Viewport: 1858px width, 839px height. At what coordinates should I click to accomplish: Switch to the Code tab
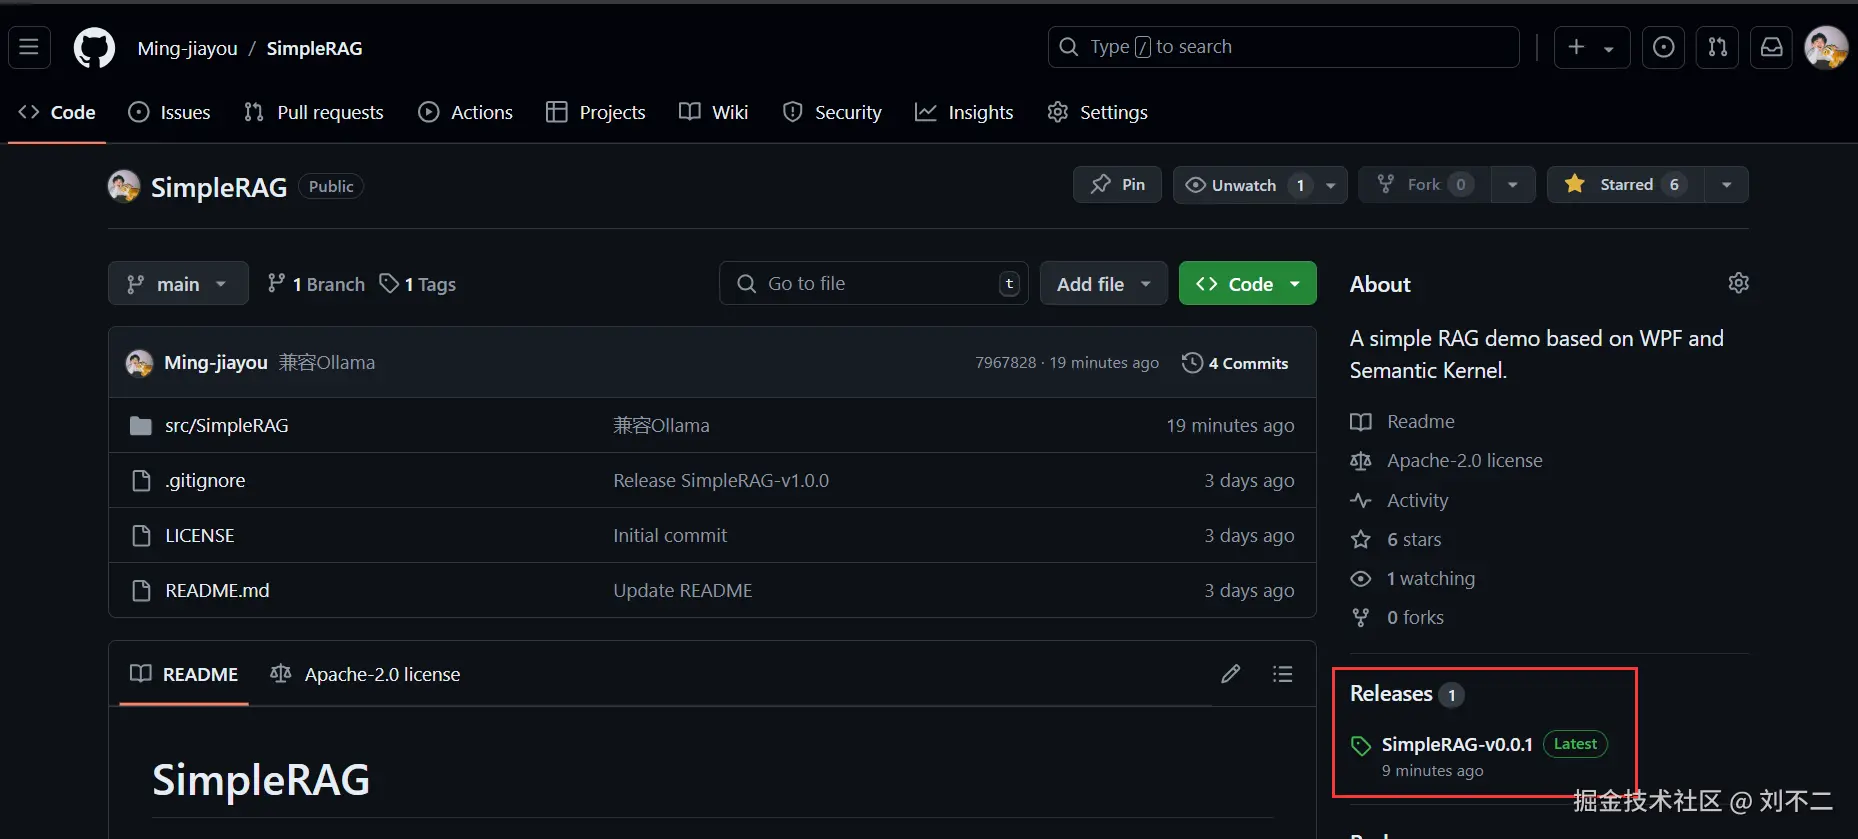point(57,112)
